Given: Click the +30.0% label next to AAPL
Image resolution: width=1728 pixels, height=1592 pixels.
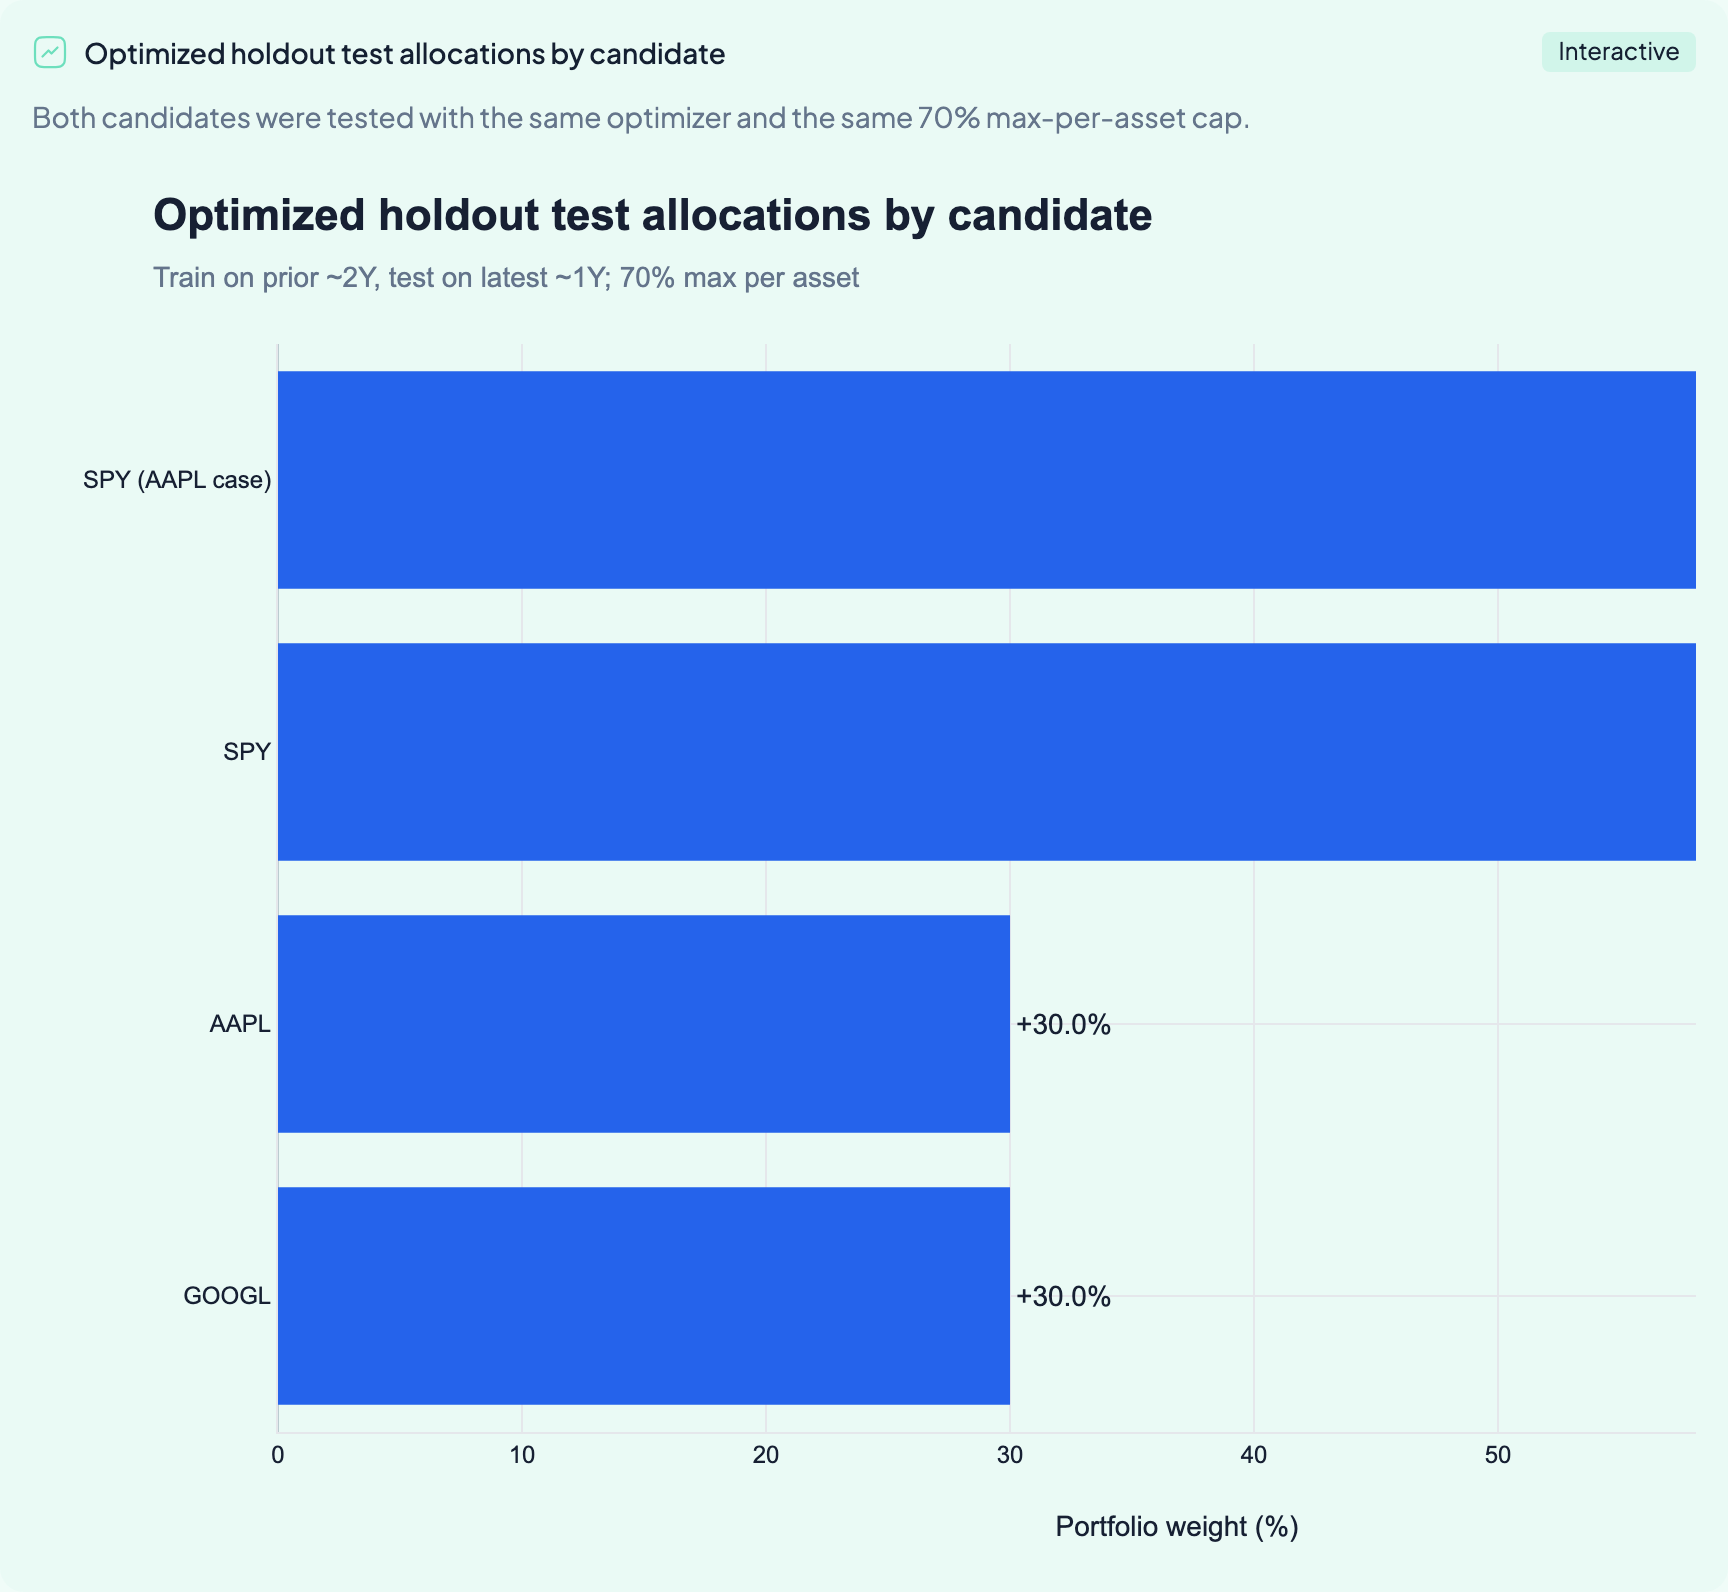Looking at the screenshot, I should tap(1063, 1024).
